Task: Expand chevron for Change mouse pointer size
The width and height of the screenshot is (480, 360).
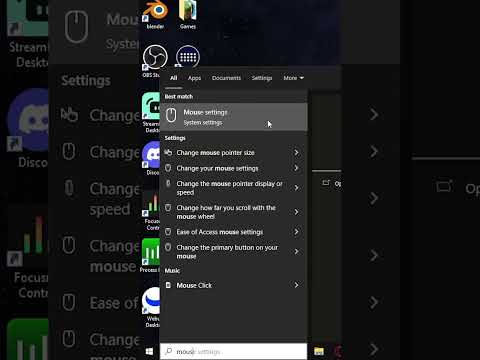Action: (296, 152)
